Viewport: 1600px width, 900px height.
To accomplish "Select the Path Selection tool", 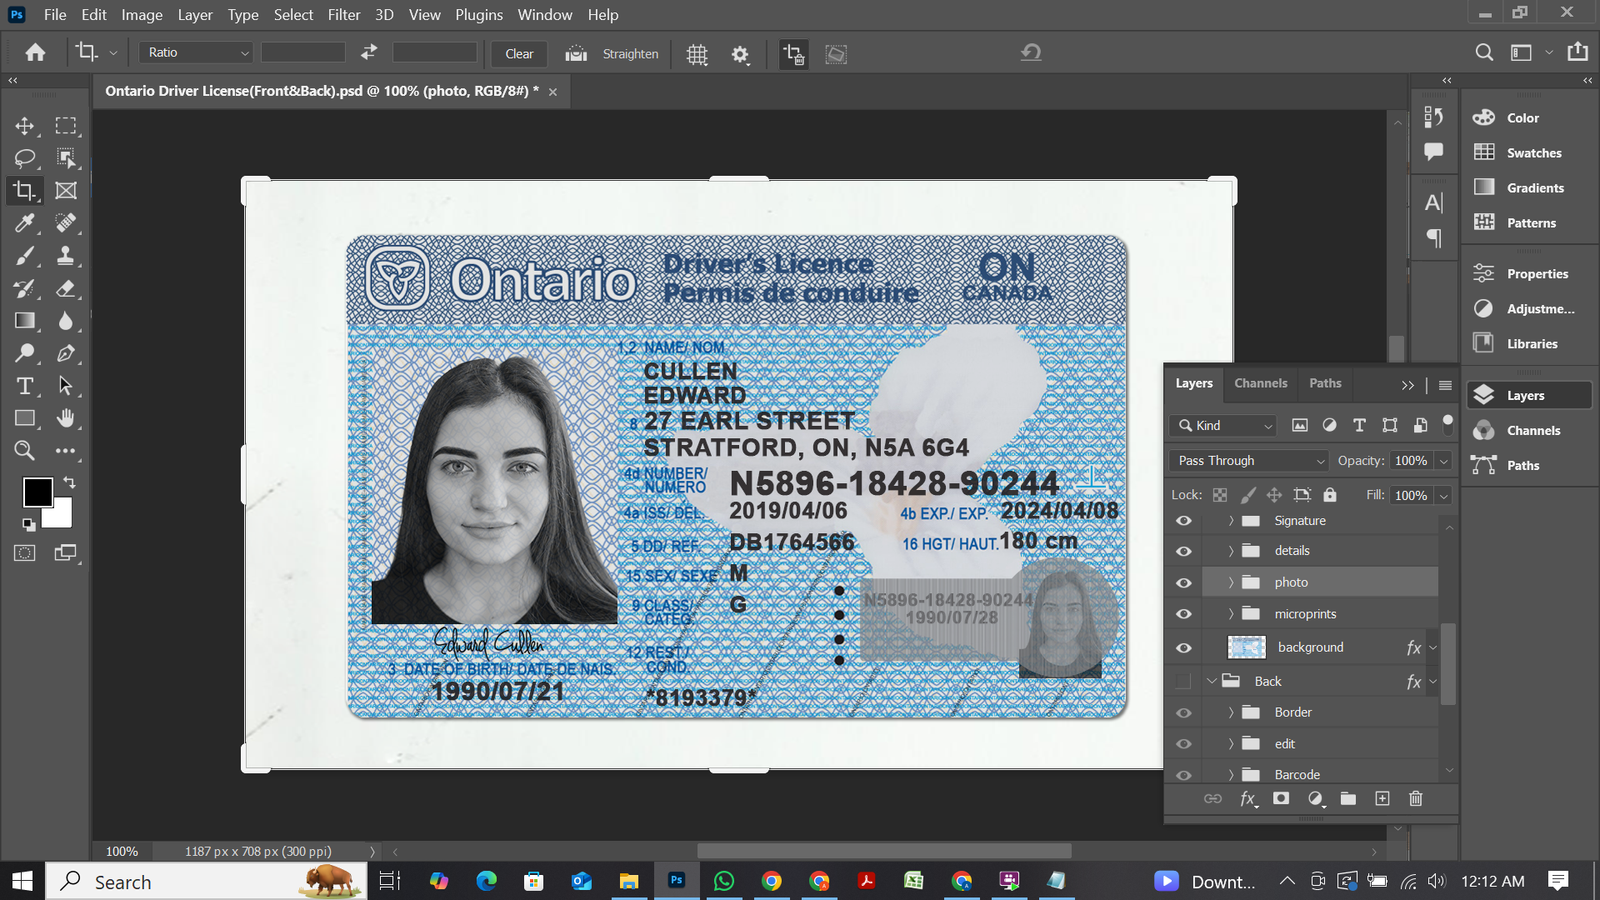I will (66, 386).
